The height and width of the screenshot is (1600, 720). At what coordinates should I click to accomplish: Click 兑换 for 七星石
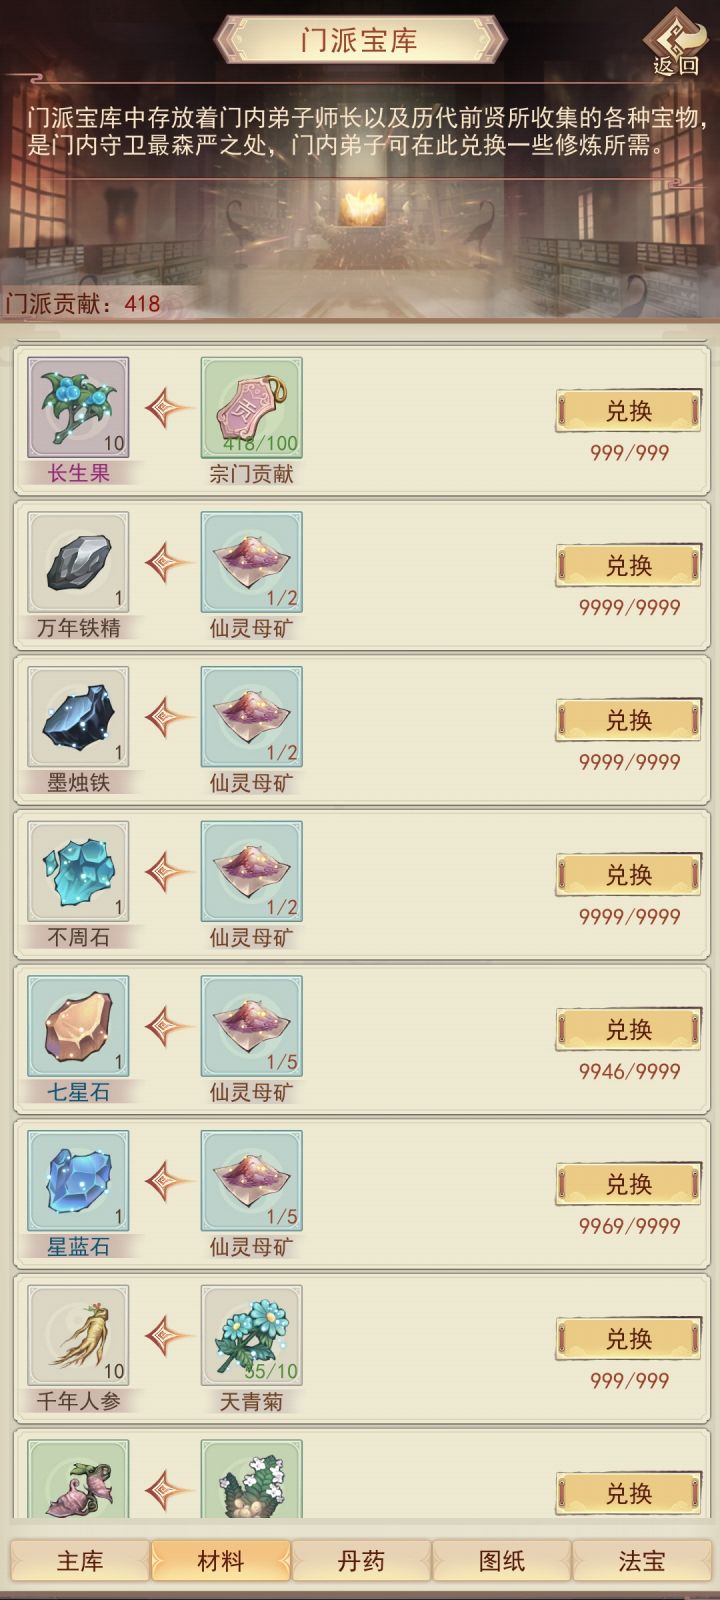coord(629,1030)
